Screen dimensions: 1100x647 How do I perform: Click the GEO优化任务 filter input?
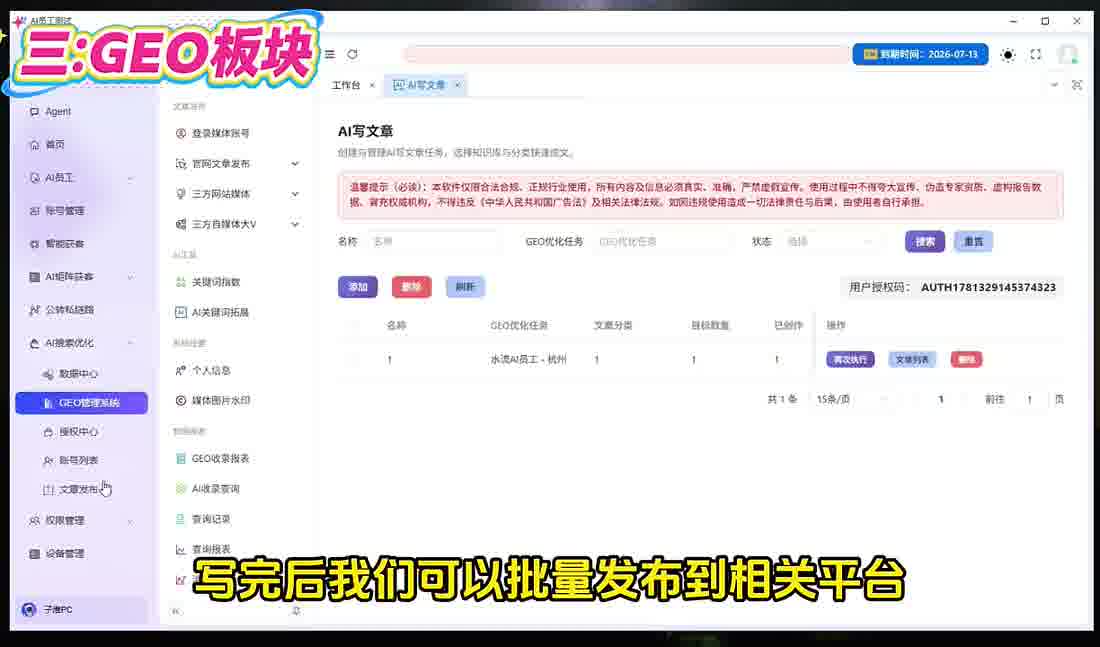pos(660,241)
